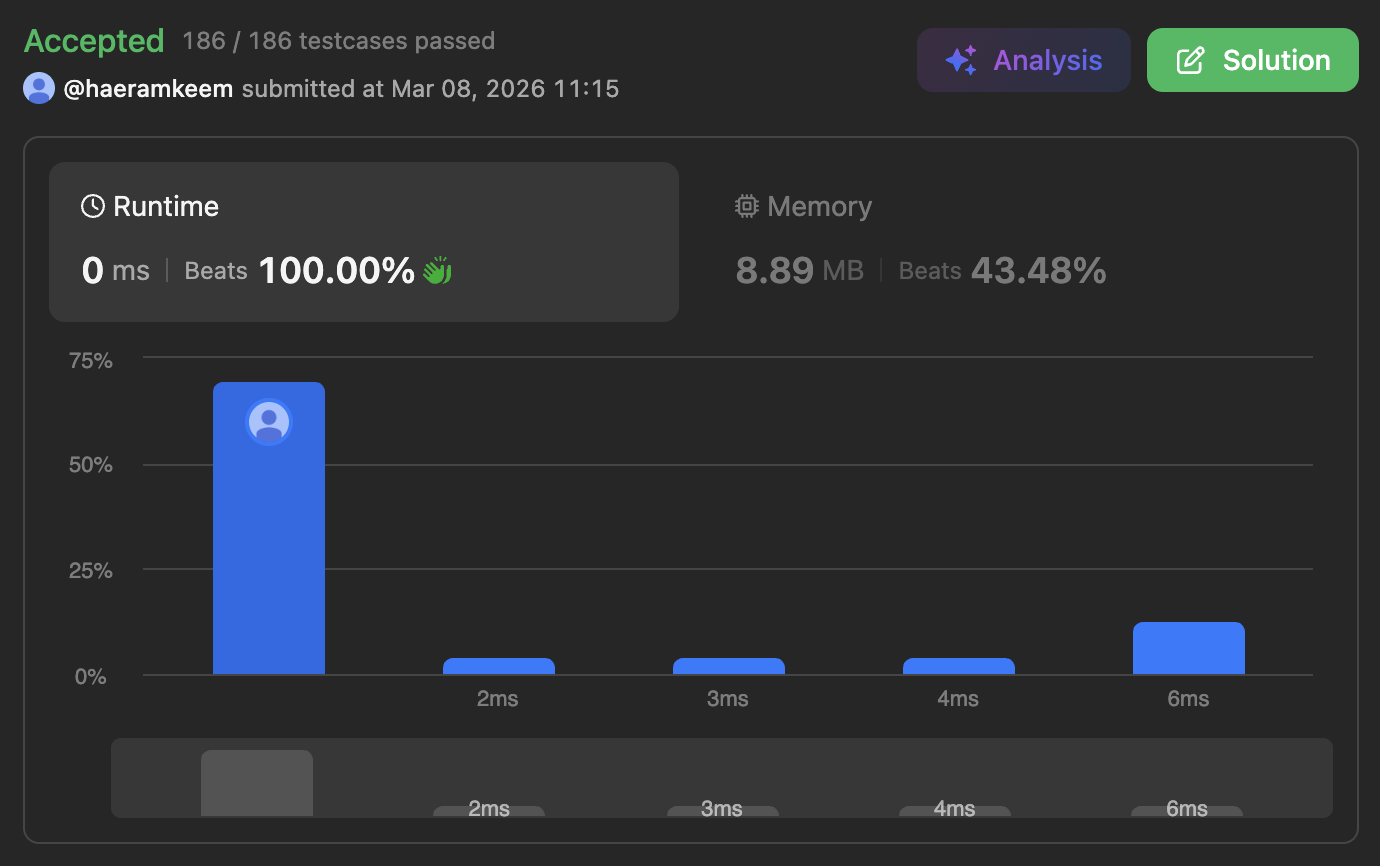
Task: Open the Analysis panel
Action: [1023, 60]
